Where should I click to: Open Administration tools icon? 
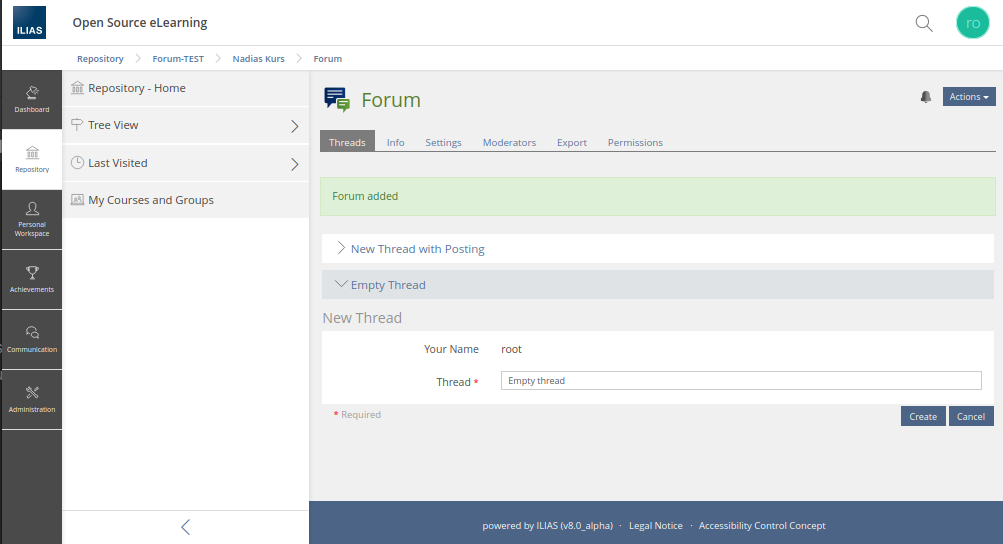coord(32,399)
